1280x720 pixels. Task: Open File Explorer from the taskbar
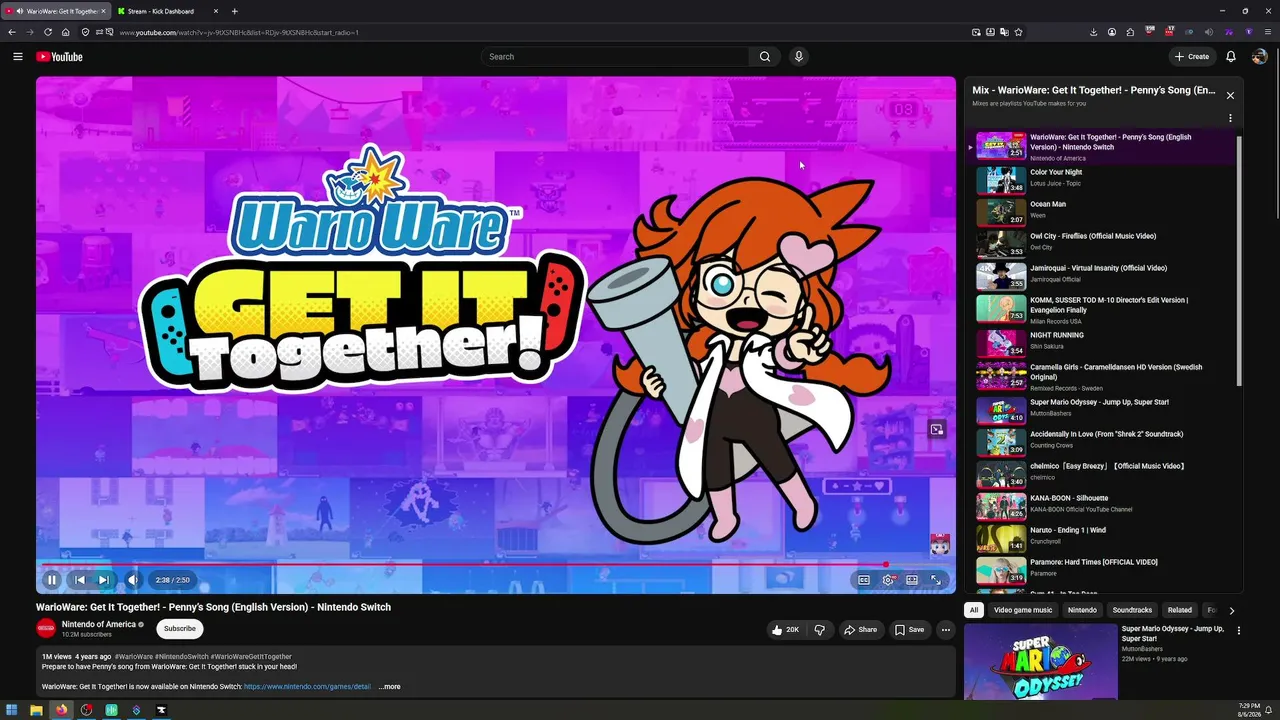[37, 710]
